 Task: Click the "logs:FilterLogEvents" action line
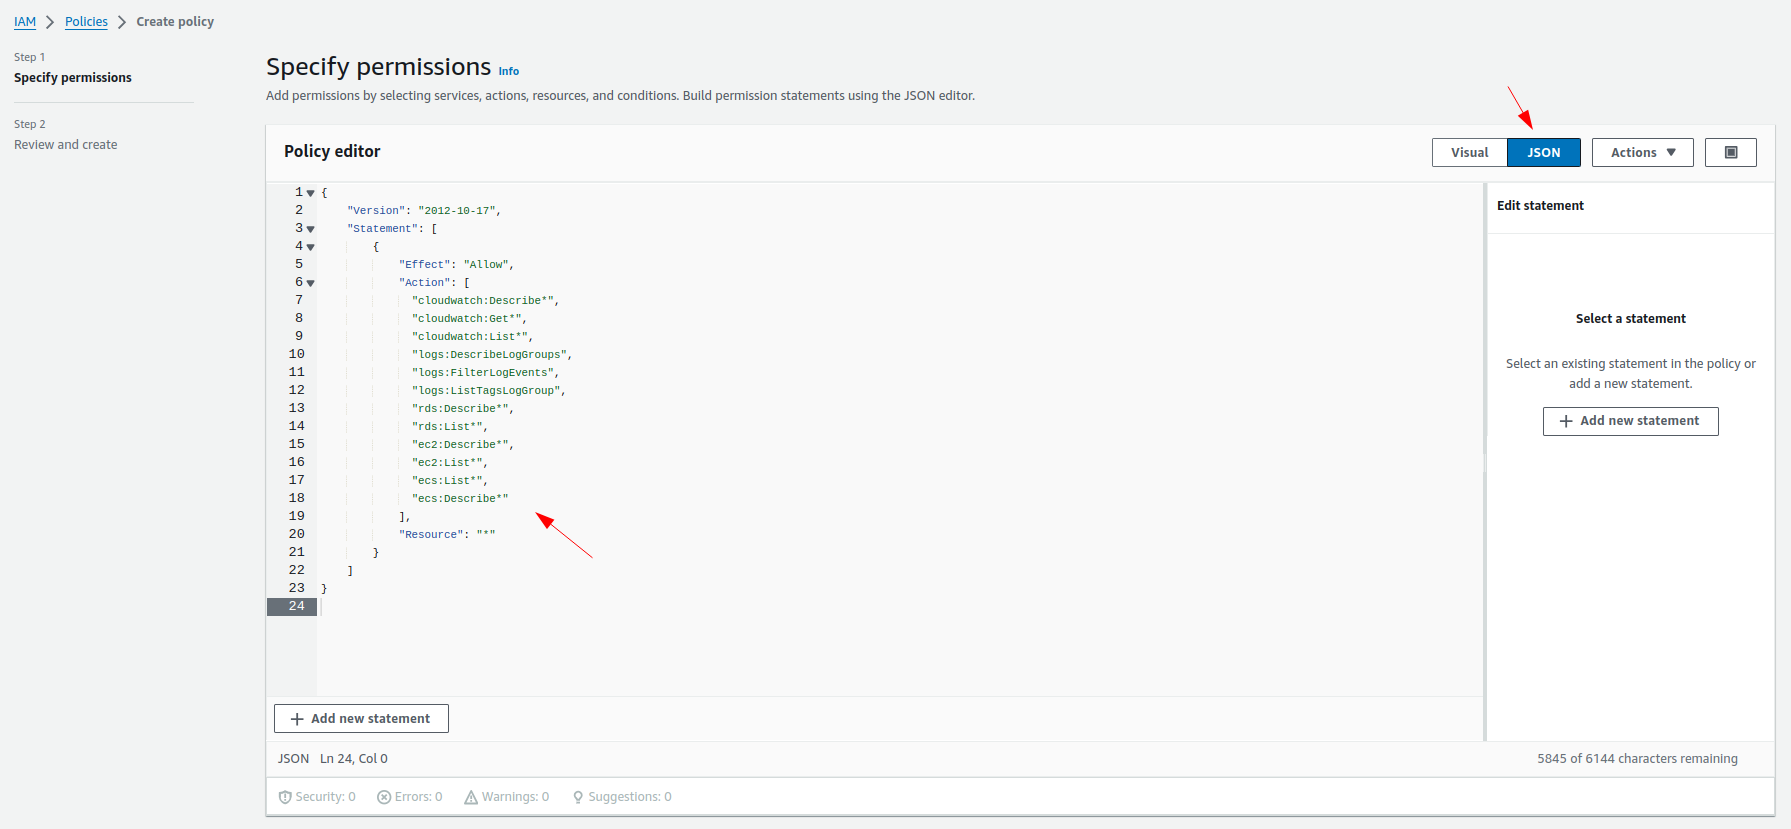click(485, 373)
